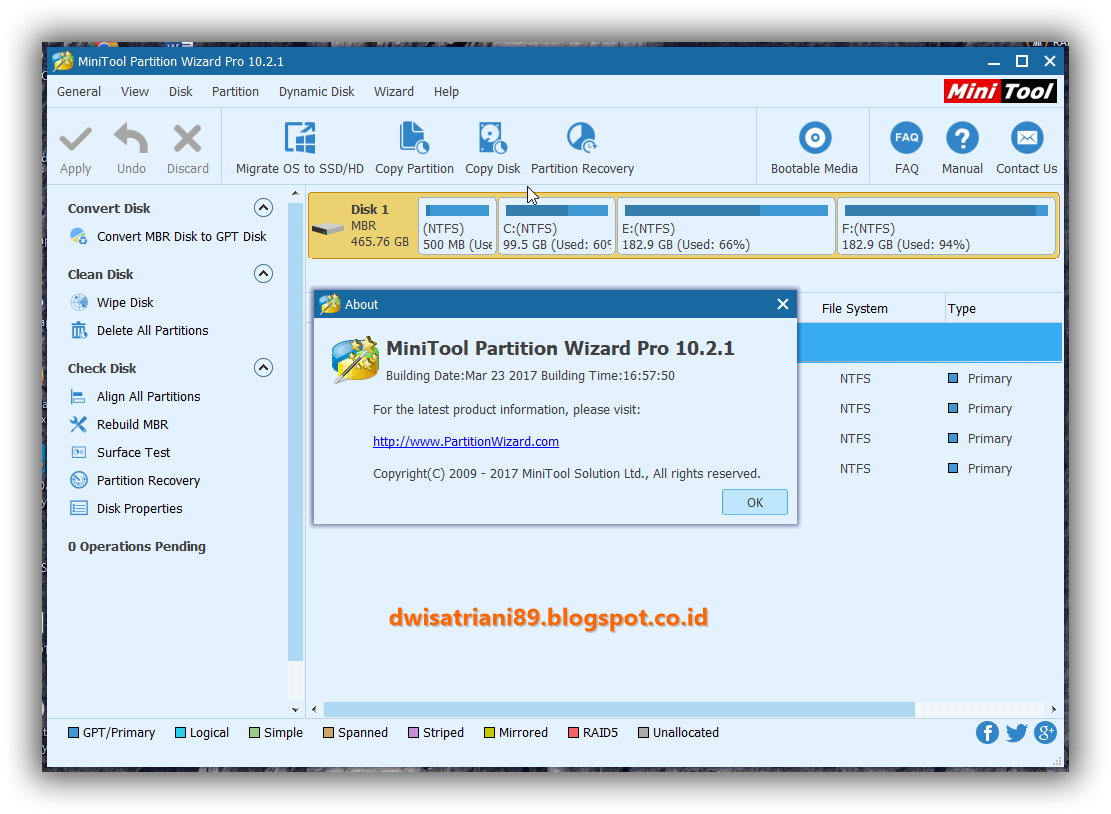Open the Copy Disk wizard

(x=492, y=148)
